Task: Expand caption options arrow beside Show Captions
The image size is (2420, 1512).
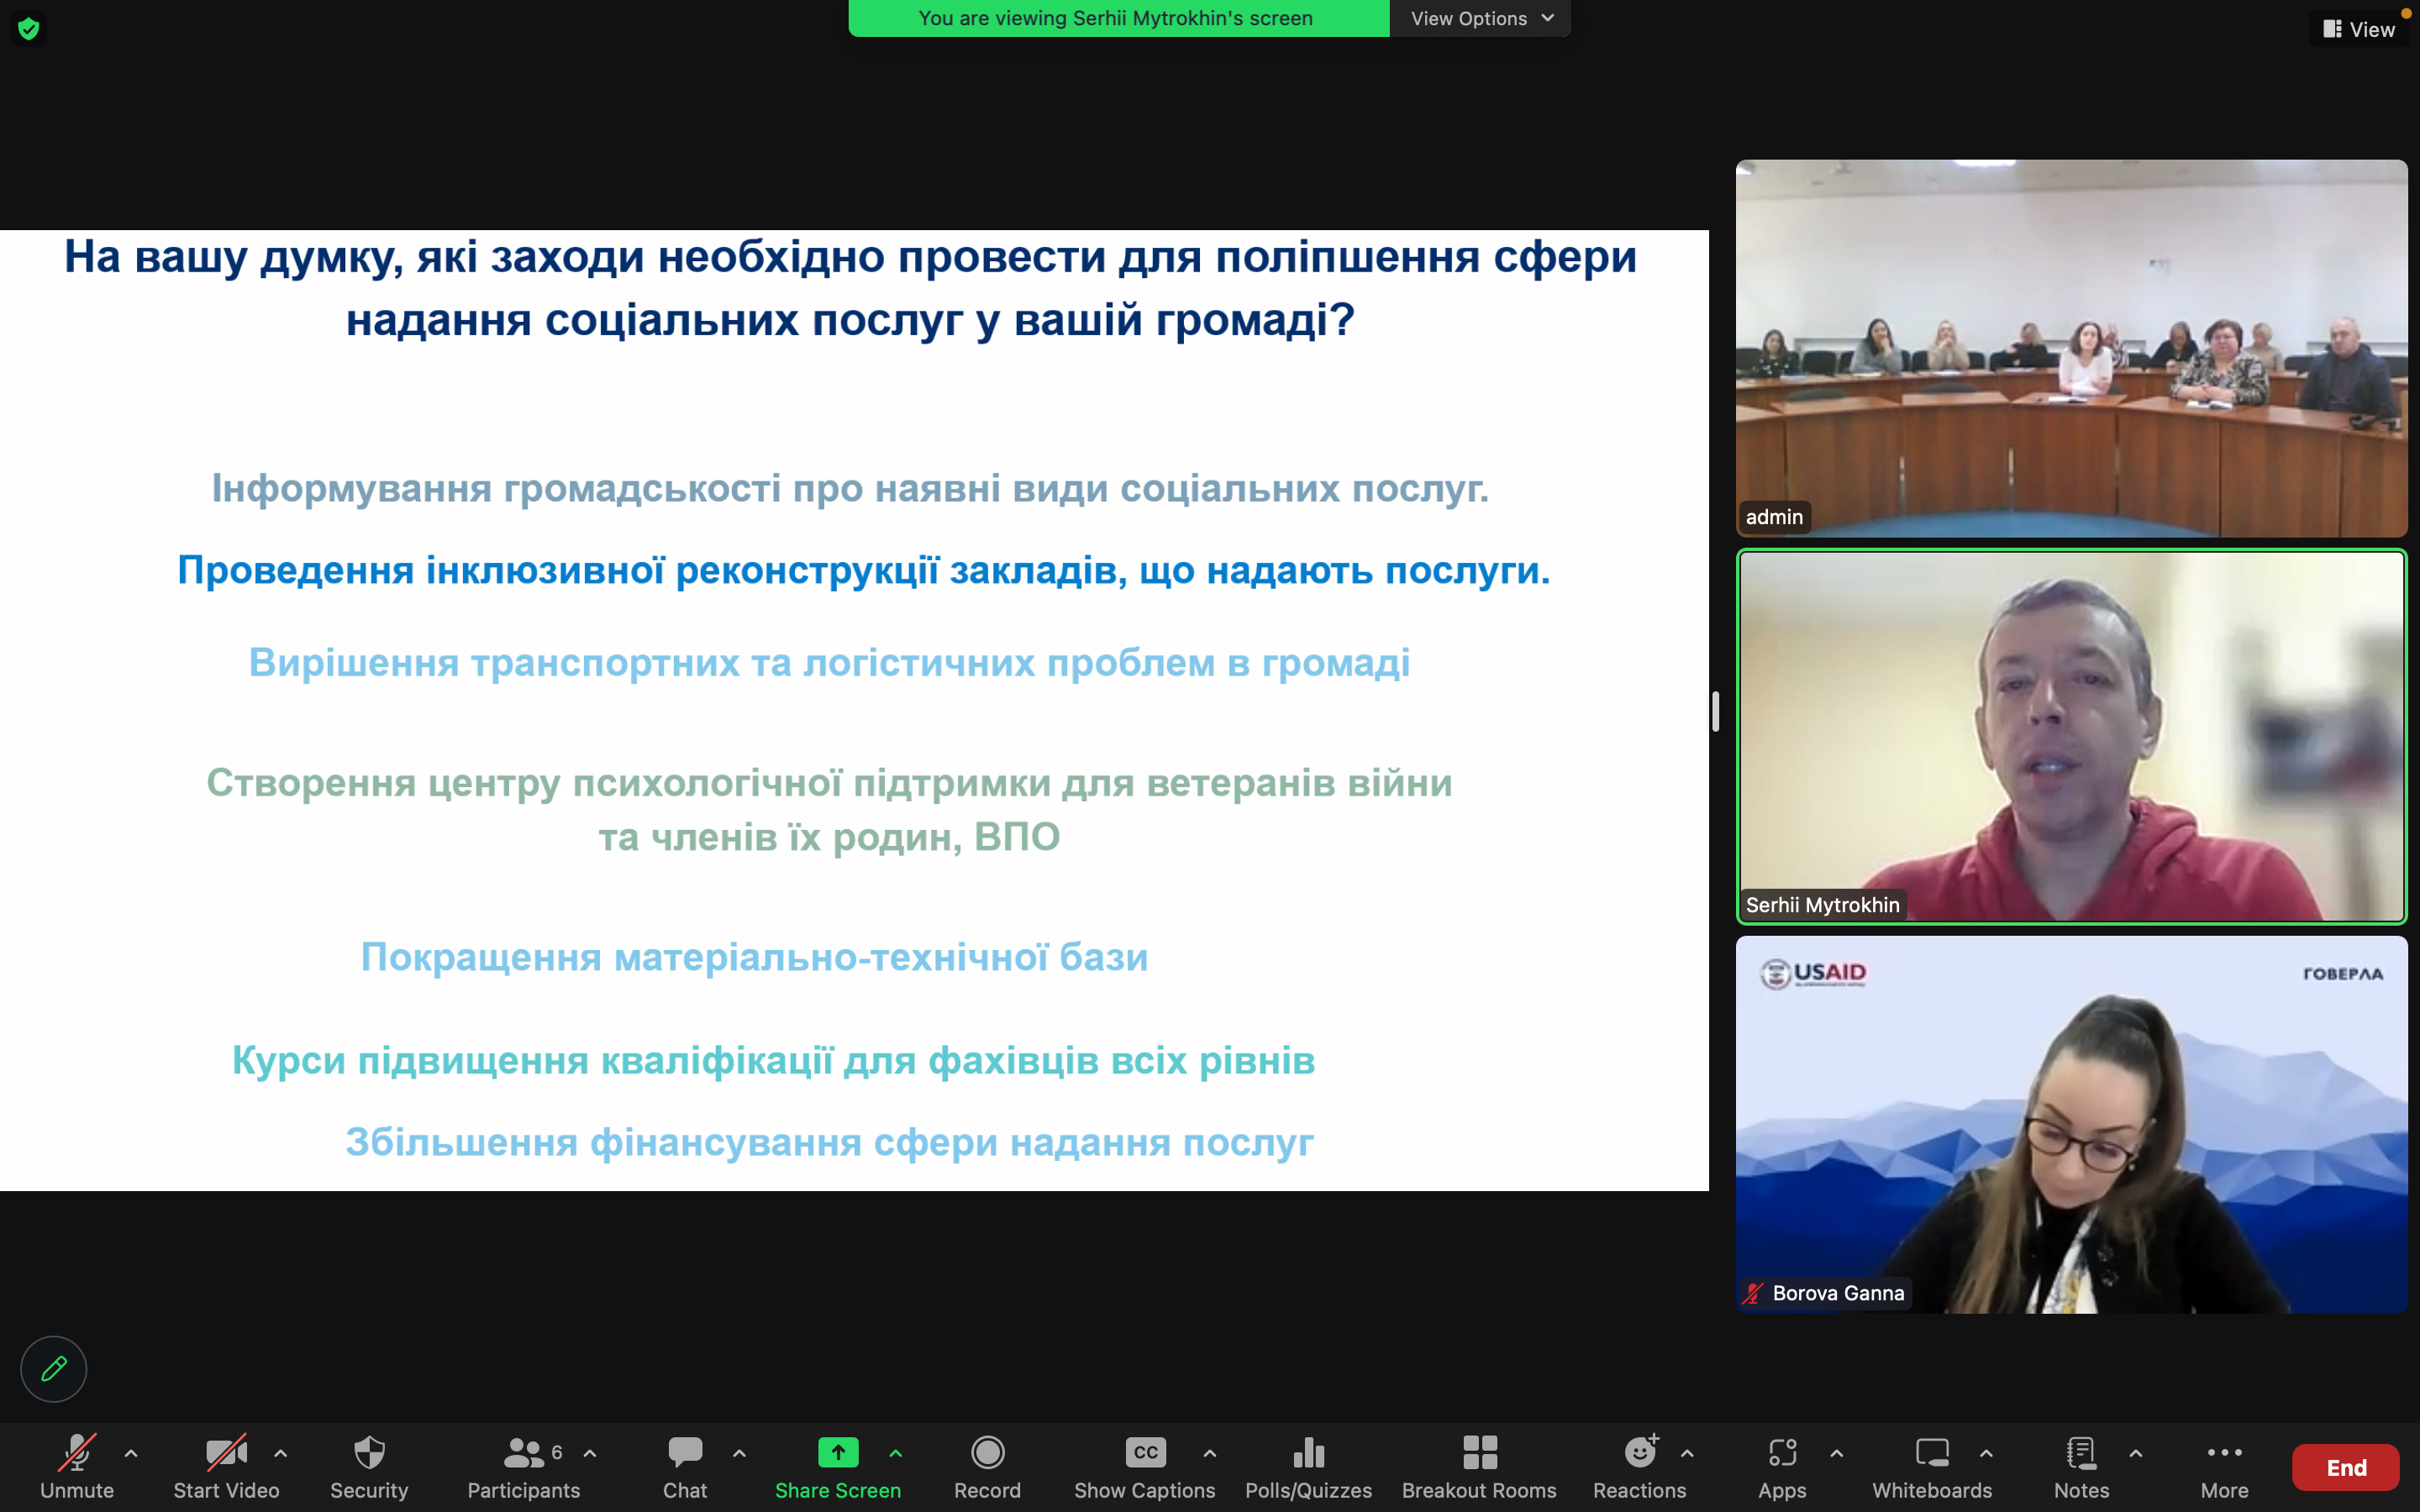Action: pos(1210,1453)
